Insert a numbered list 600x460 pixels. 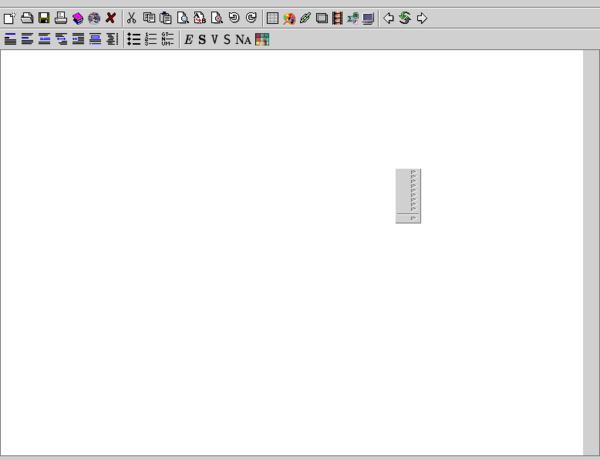pos(151,39)
